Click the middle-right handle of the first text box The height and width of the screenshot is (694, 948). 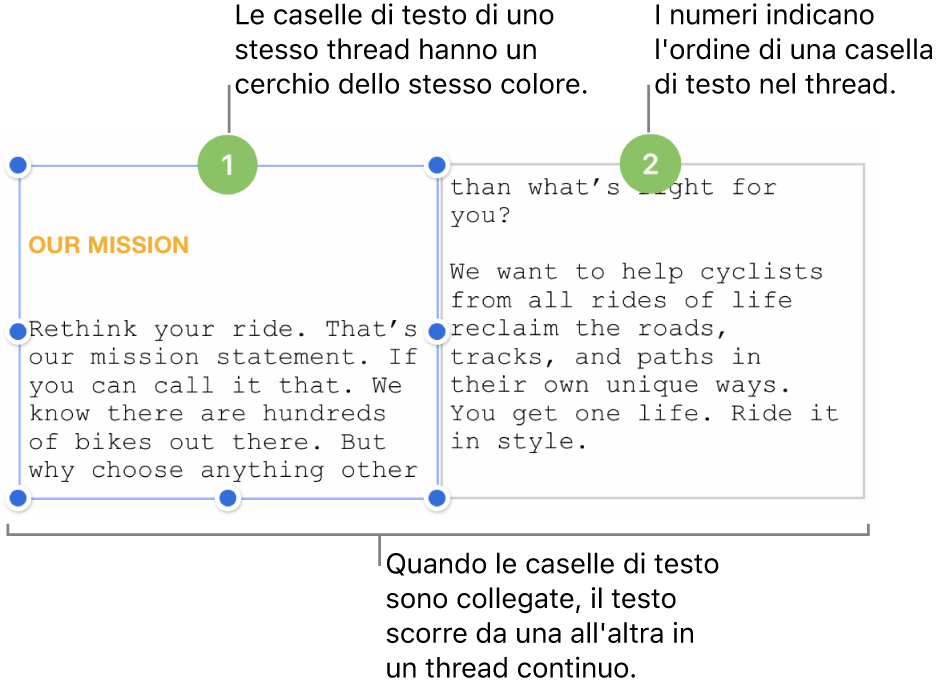coord(437,329)
